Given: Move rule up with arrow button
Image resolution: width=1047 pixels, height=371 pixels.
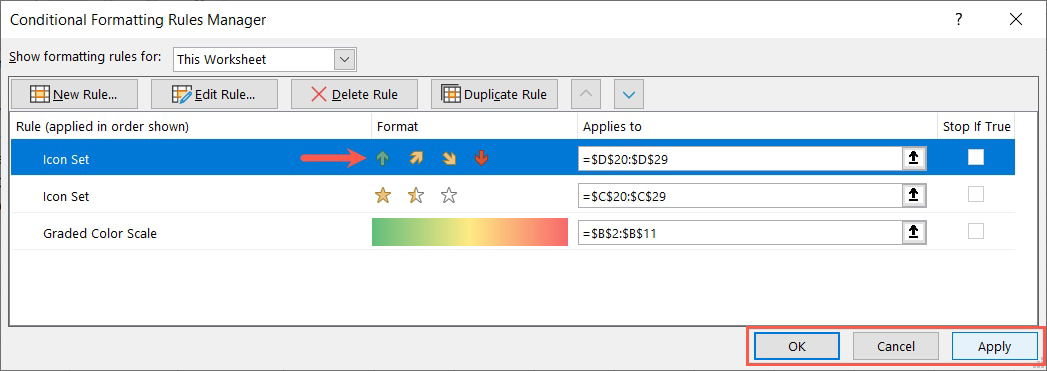Looking at the screenshot, I should pos(586,95).
